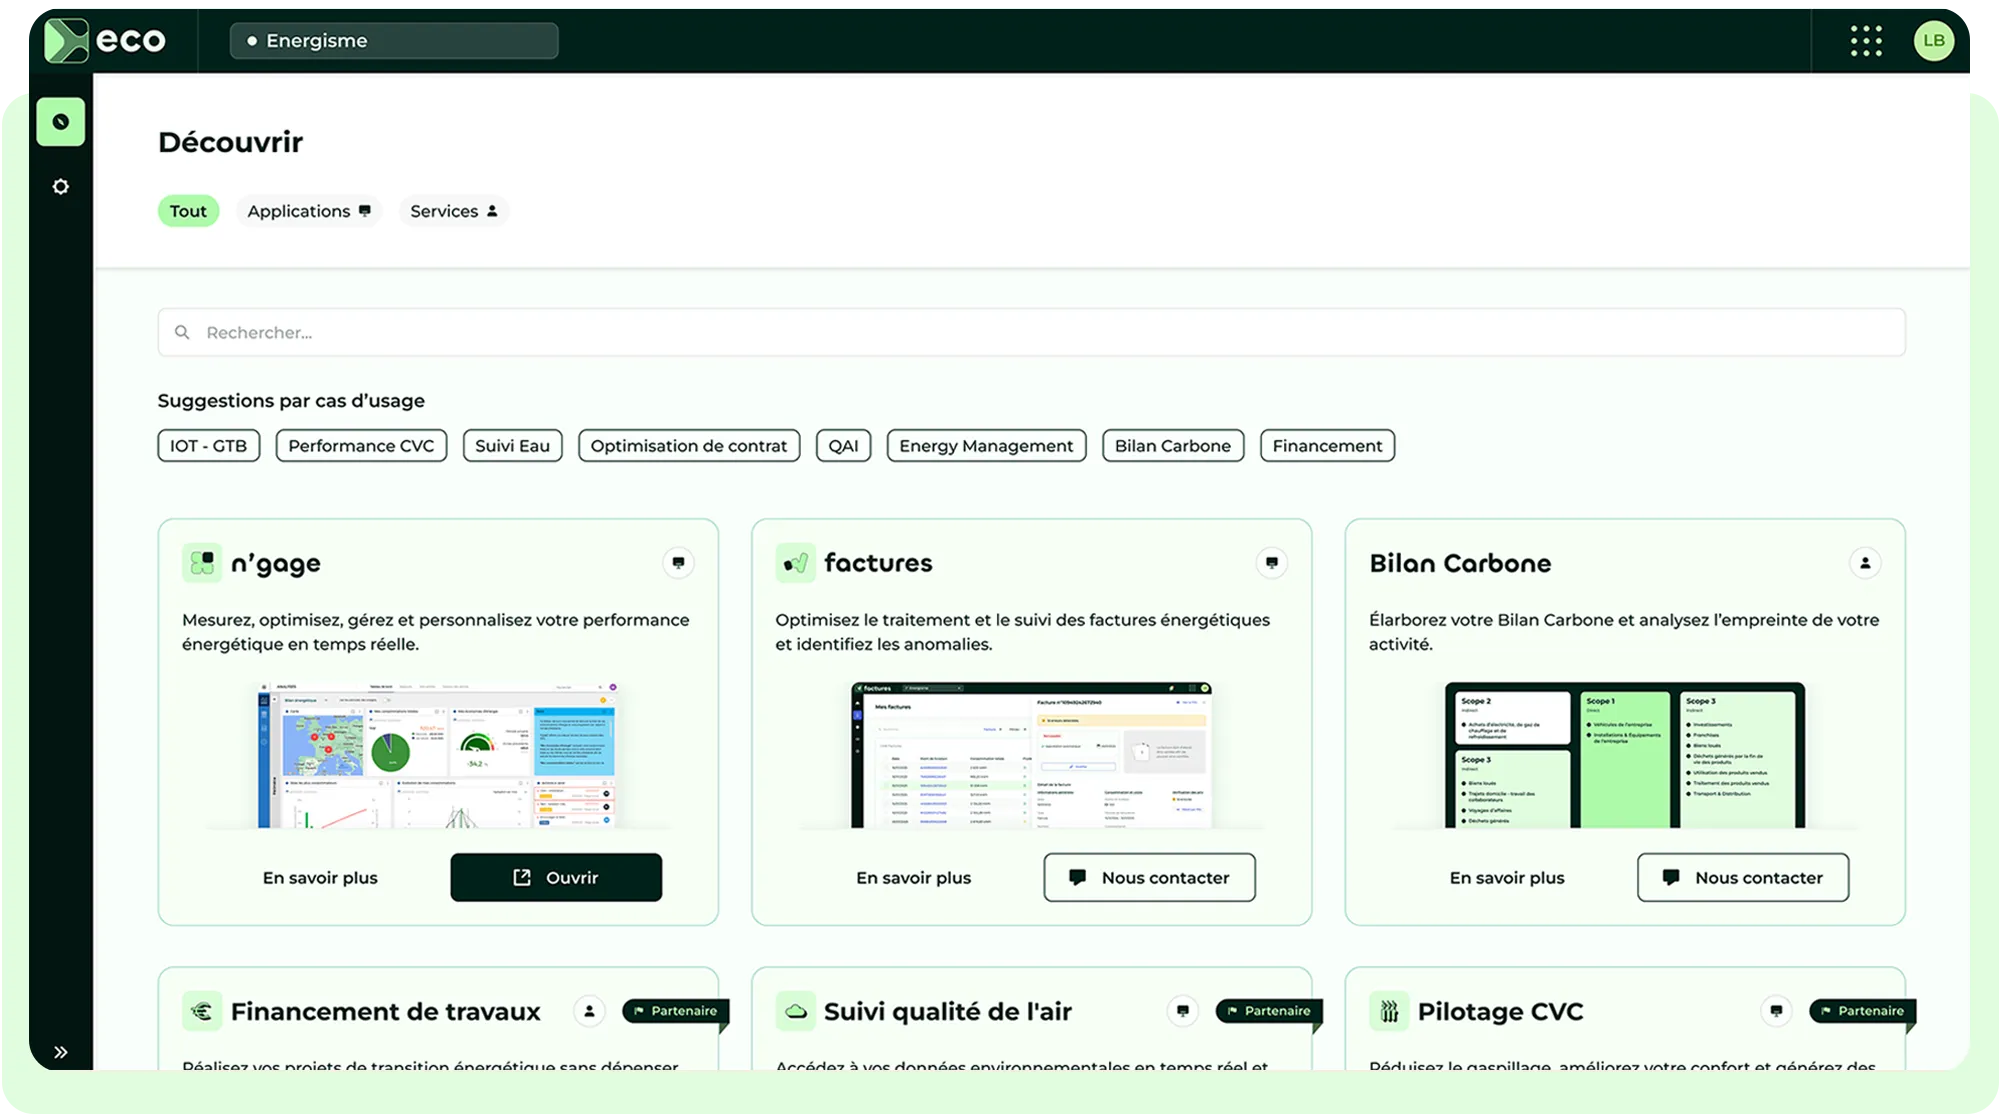Click the Pilotage CVC card title

1500,1011
